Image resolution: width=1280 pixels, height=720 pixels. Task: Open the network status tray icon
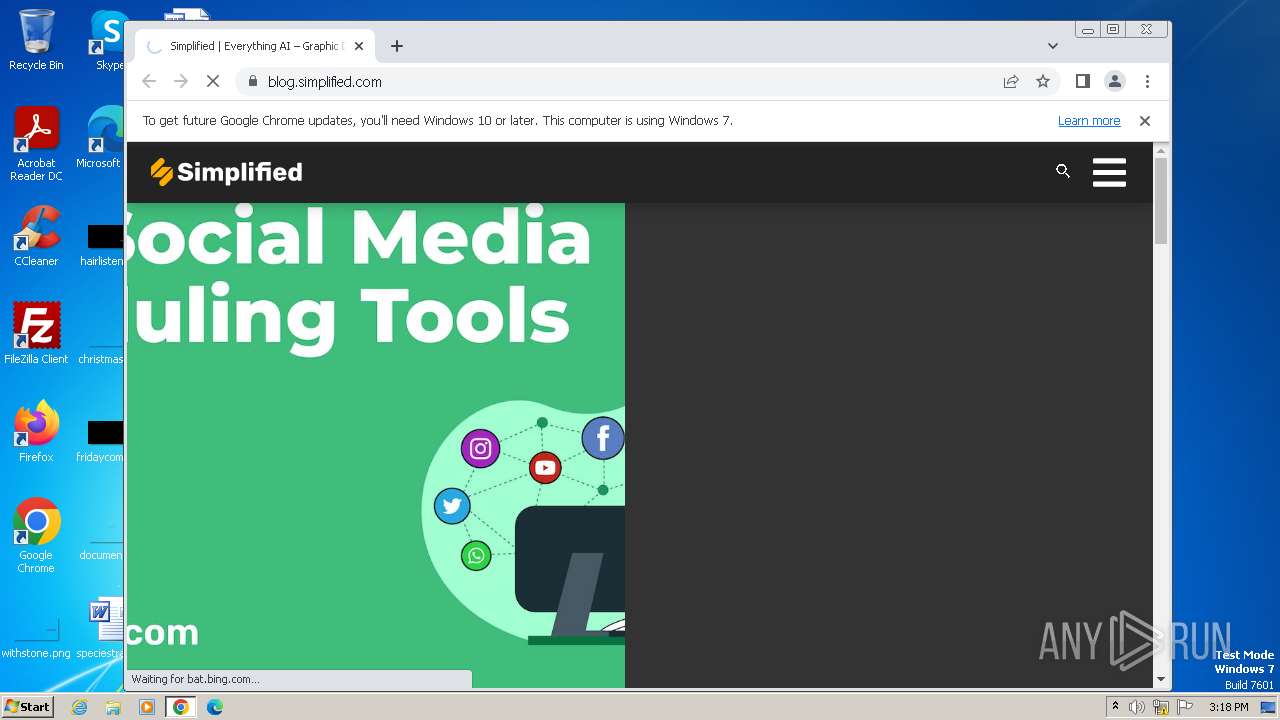[x=1161, y=707]
